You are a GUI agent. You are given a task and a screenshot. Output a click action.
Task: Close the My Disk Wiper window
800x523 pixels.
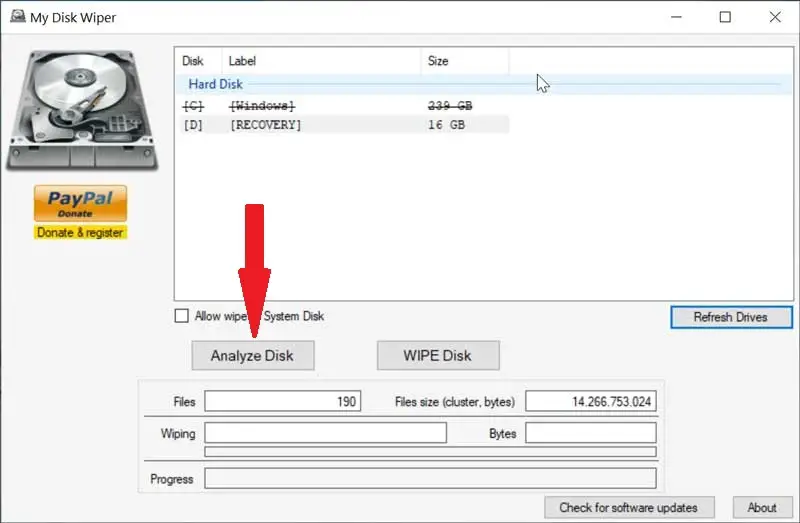775,17
